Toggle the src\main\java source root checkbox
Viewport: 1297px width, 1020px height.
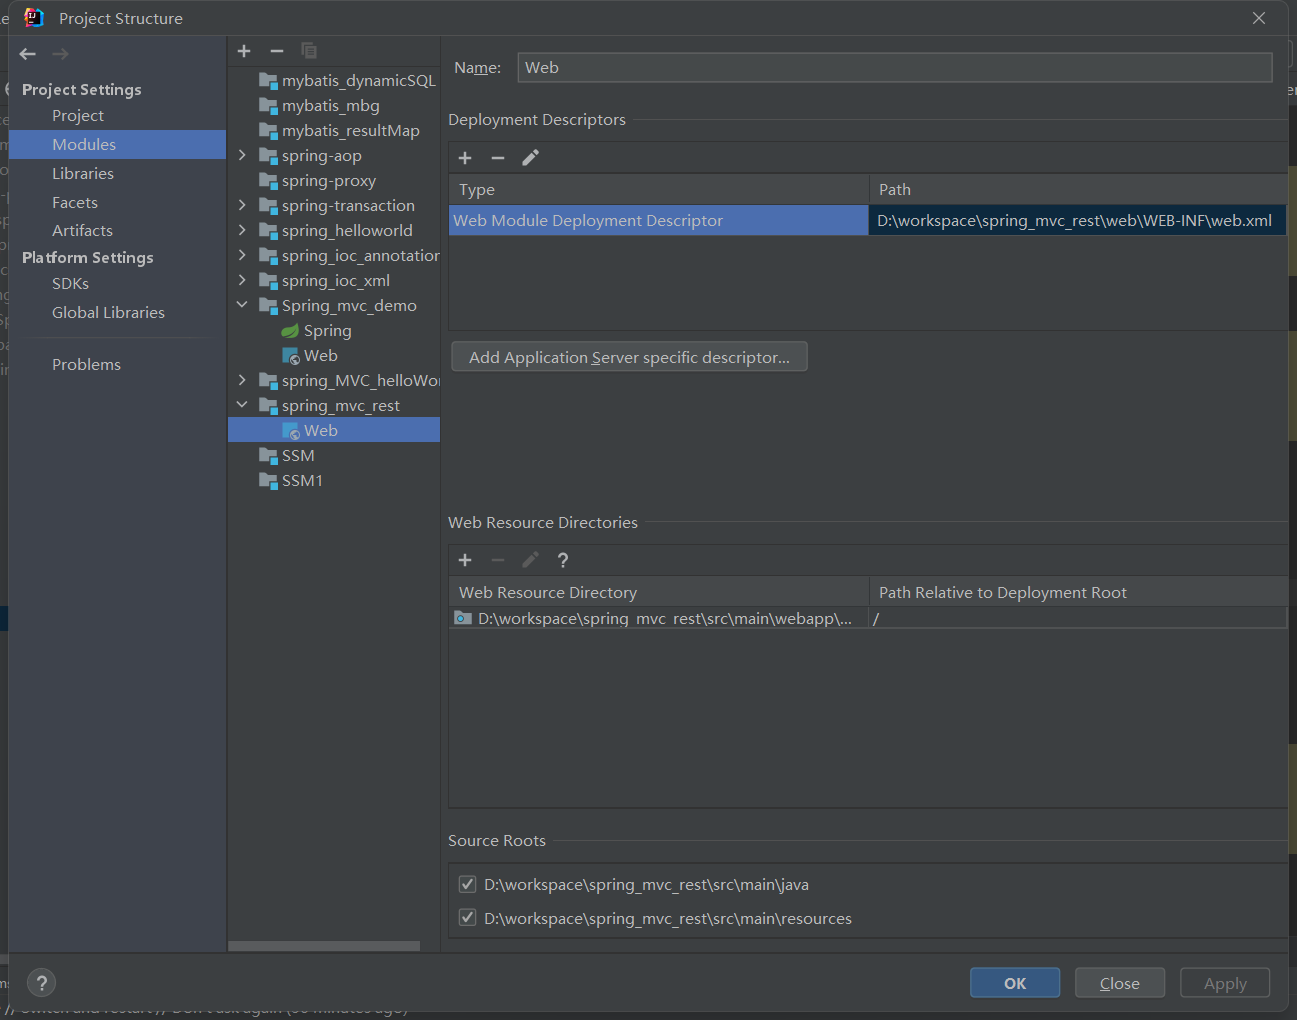(x=467, y=884)
